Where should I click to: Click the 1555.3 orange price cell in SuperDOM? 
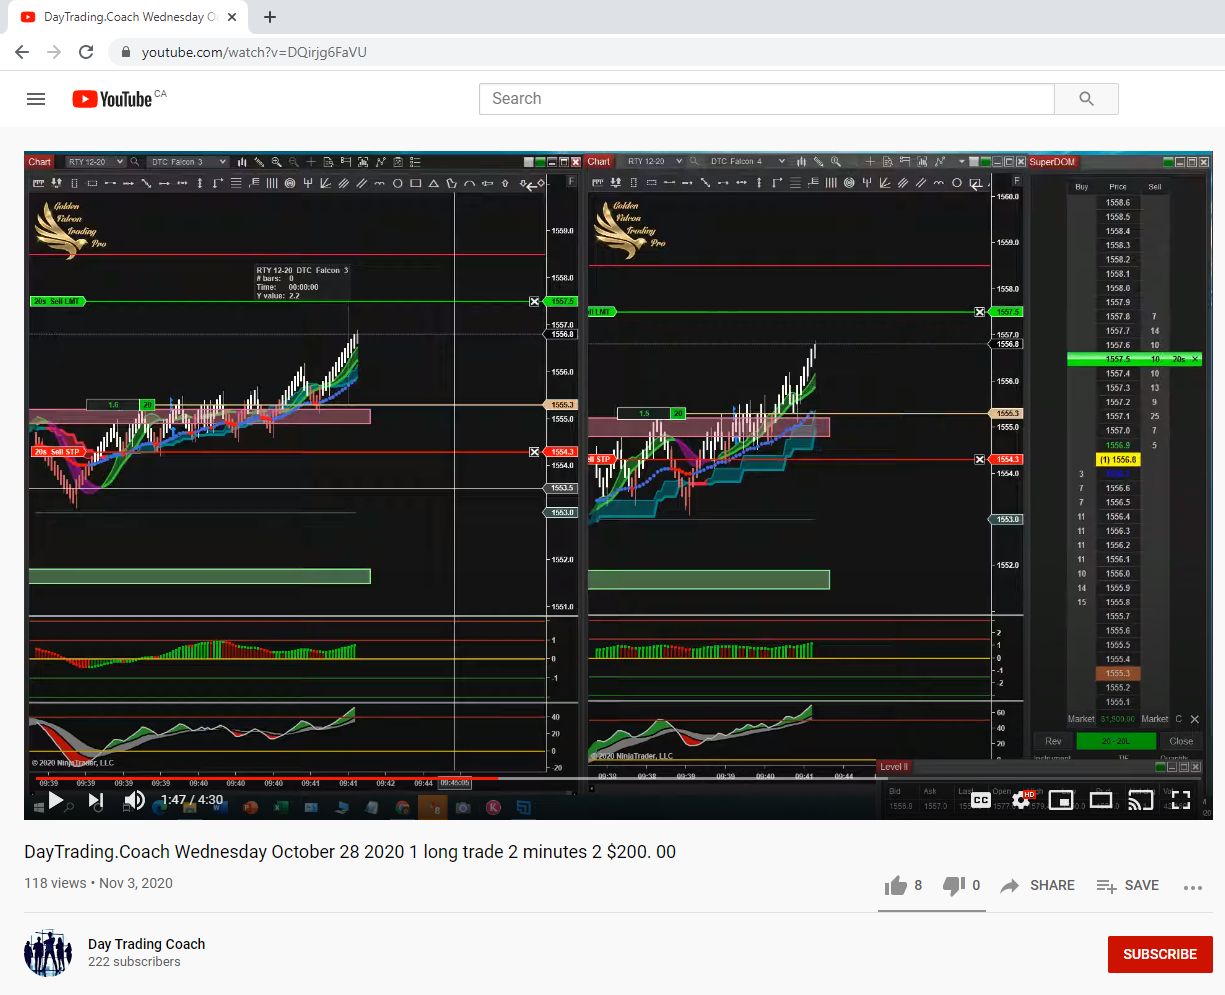[x=1118, y=674]
